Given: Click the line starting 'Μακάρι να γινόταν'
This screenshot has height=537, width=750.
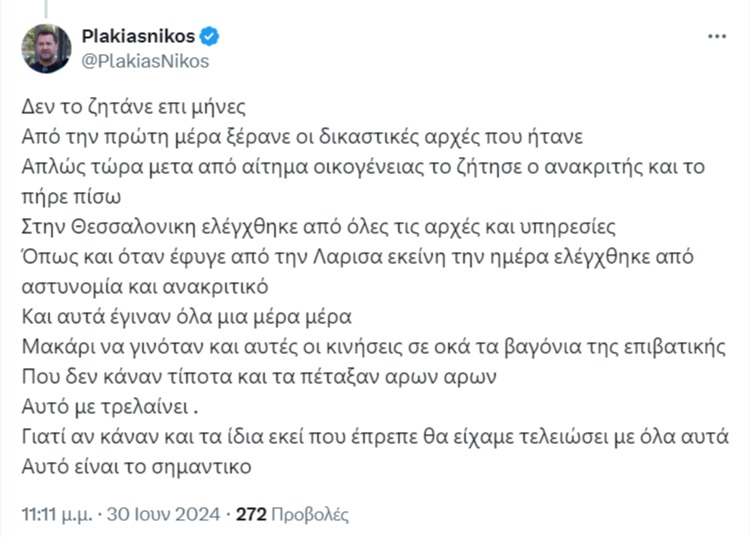Looking at the screenshot, I should click(374, 347).
